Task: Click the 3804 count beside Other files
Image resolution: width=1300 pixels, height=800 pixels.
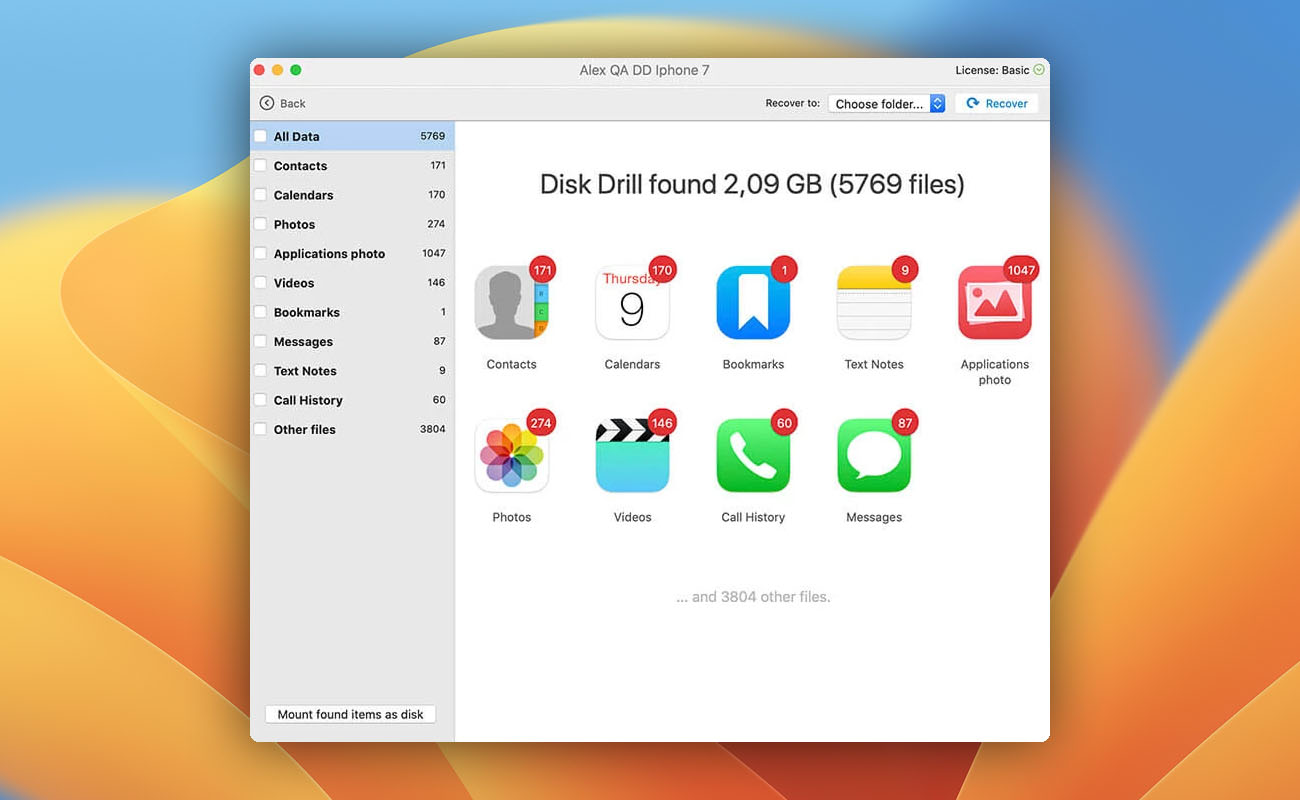Action: pos(433,429)
